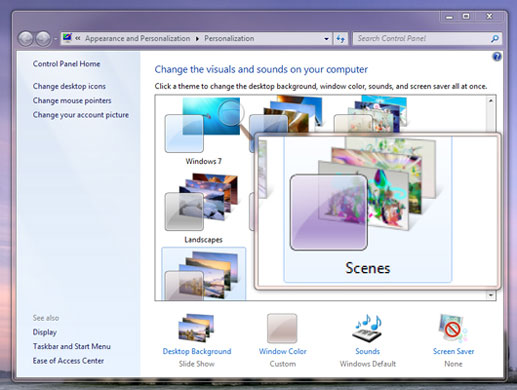Click the search magnifier icon
Screen dimensions: 517x390
coord(495,39)
